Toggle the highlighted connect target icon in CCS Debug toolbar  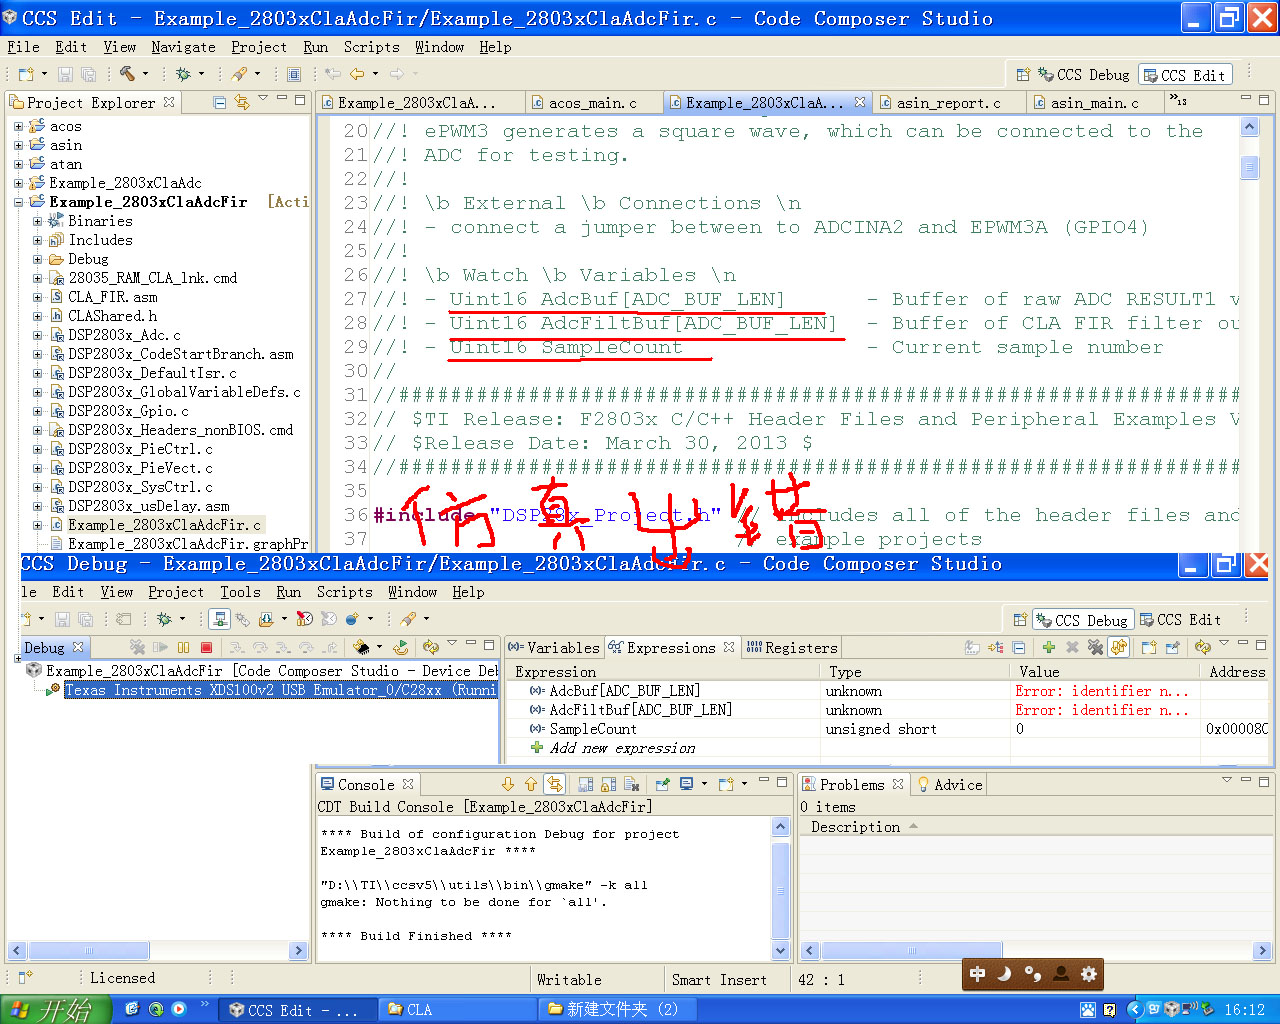coord(220,619)
